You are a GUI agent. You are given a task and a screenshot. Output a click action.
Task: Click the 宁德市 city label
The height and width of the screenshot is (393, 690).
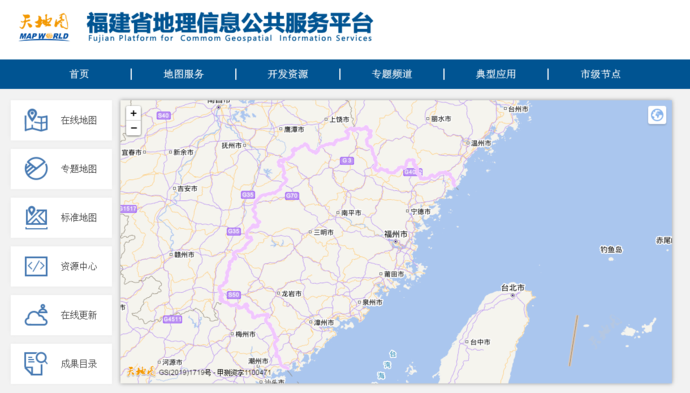click(420, 211)
